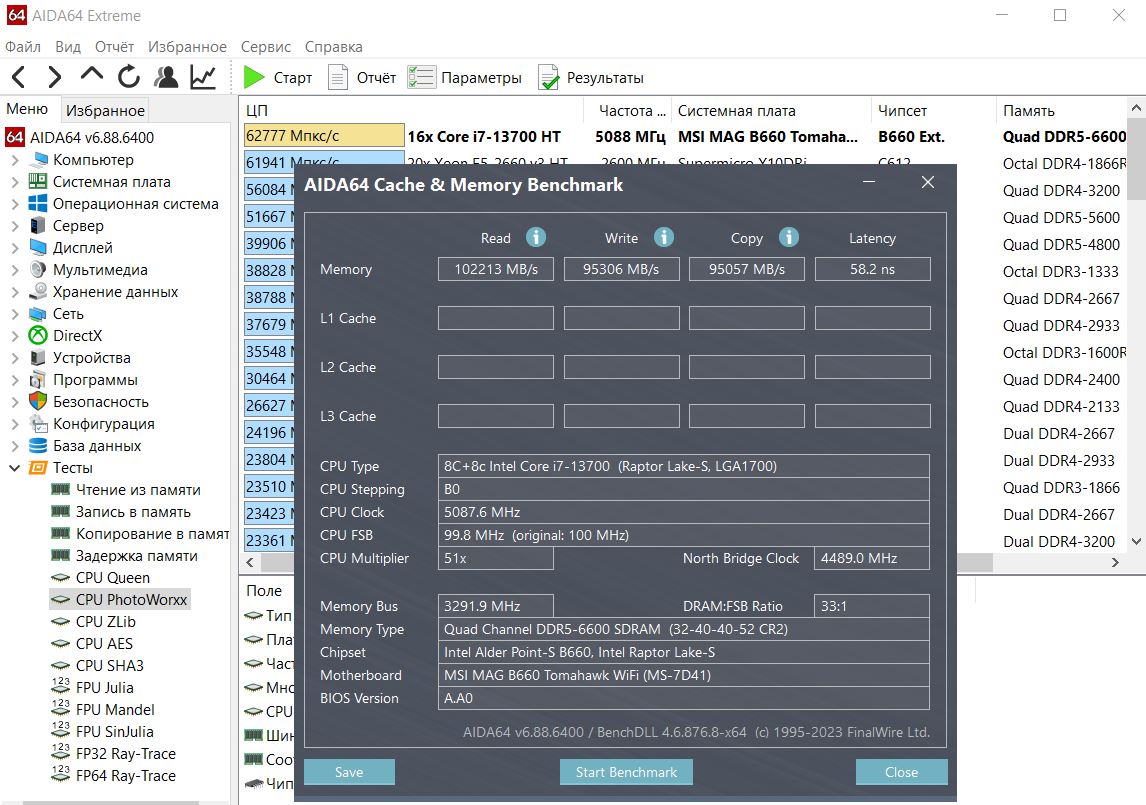The width and height of the screenshot is (1146, 805).
Task: Open the CPU AES test
Action: click(x=104, y=643)
